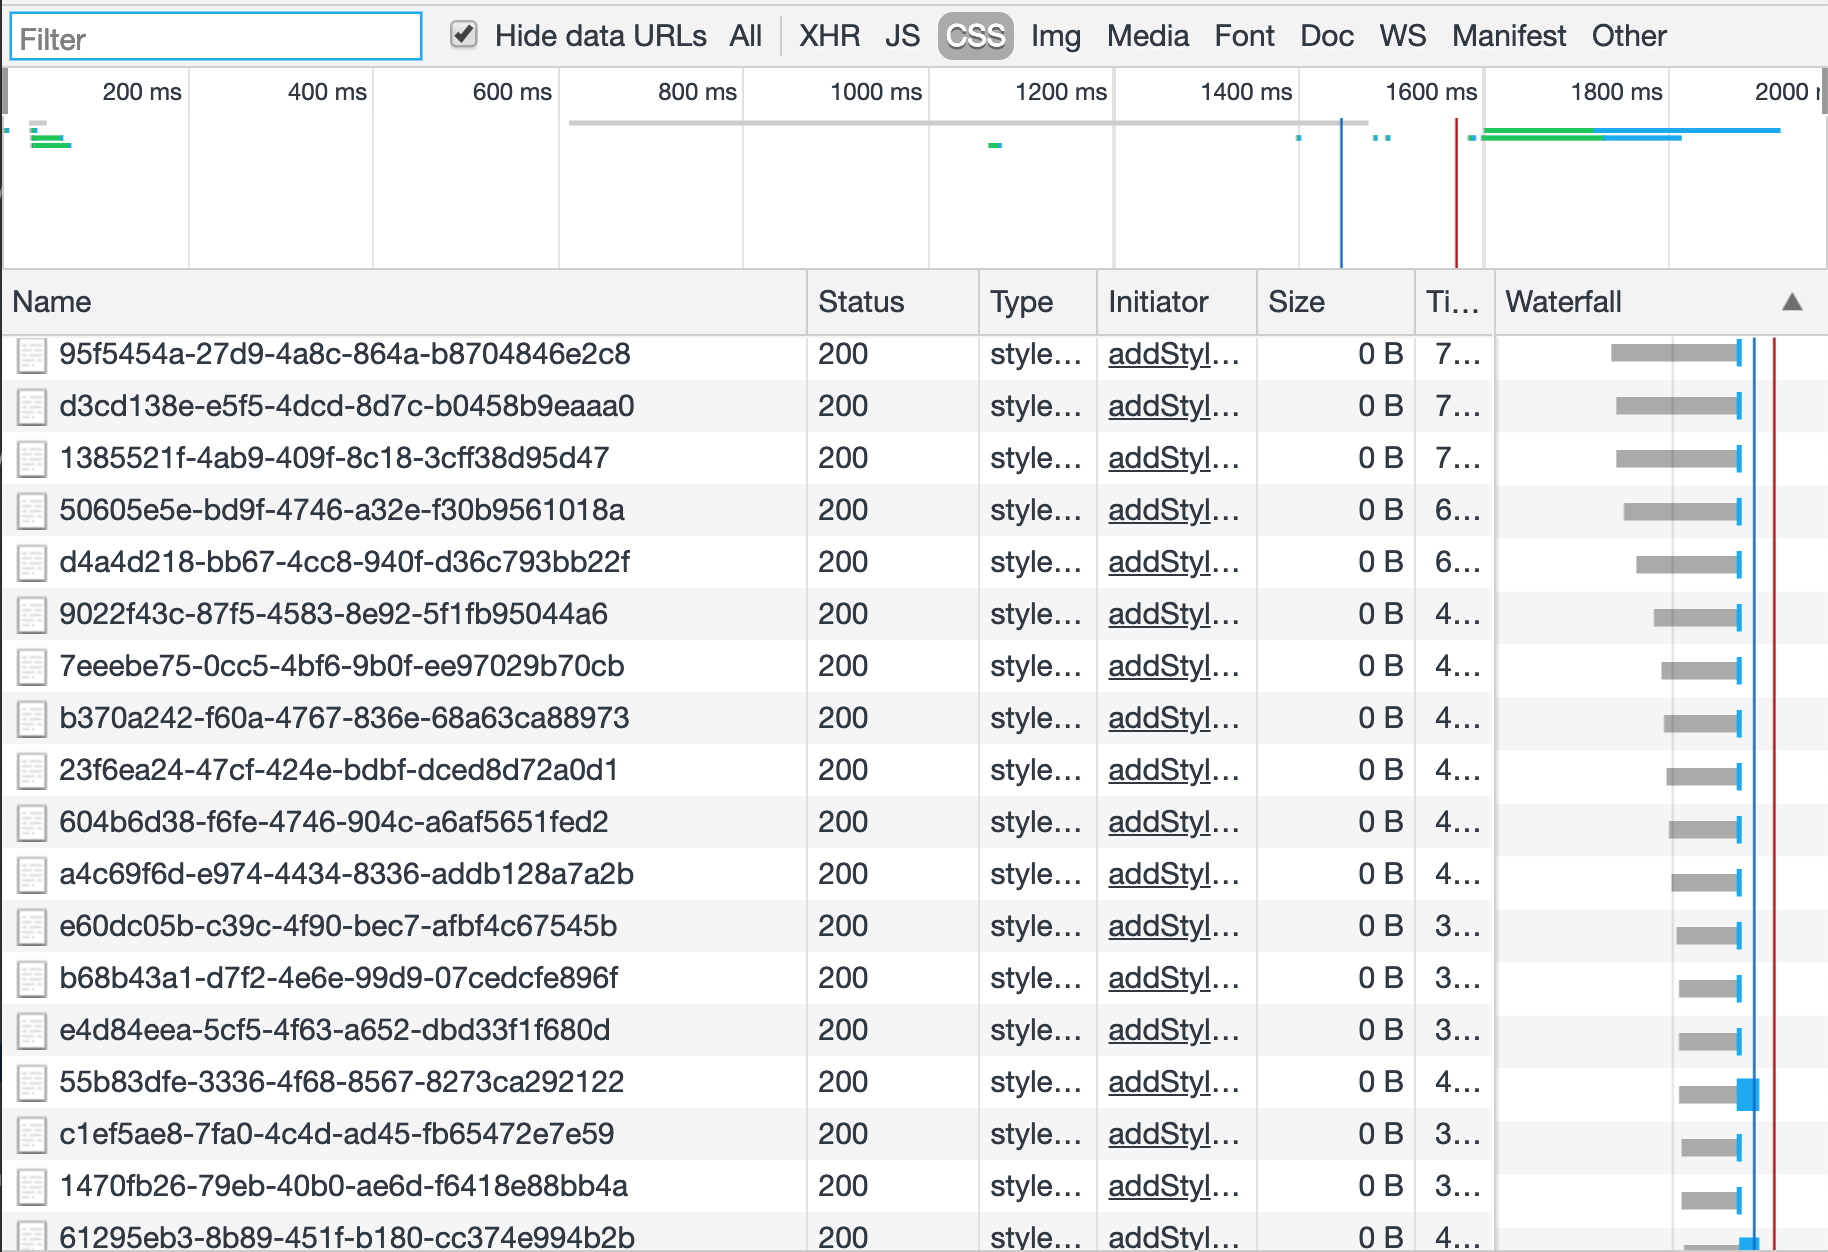The width and height of the screenshot is (1828, 1252).
Task: Select request name 1470fb26-79eb-40b0-ae6d-f6418e88bb4a
Action: click(x=343, y=1186)
